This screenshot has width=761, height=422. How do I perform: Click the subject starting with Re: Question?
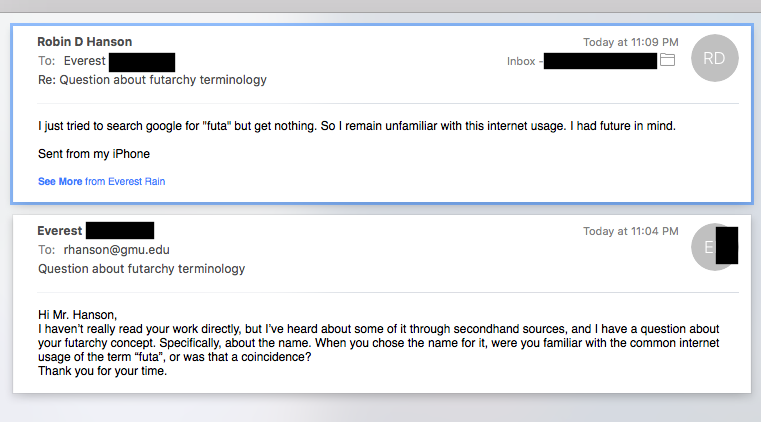[x=152, y=80]
